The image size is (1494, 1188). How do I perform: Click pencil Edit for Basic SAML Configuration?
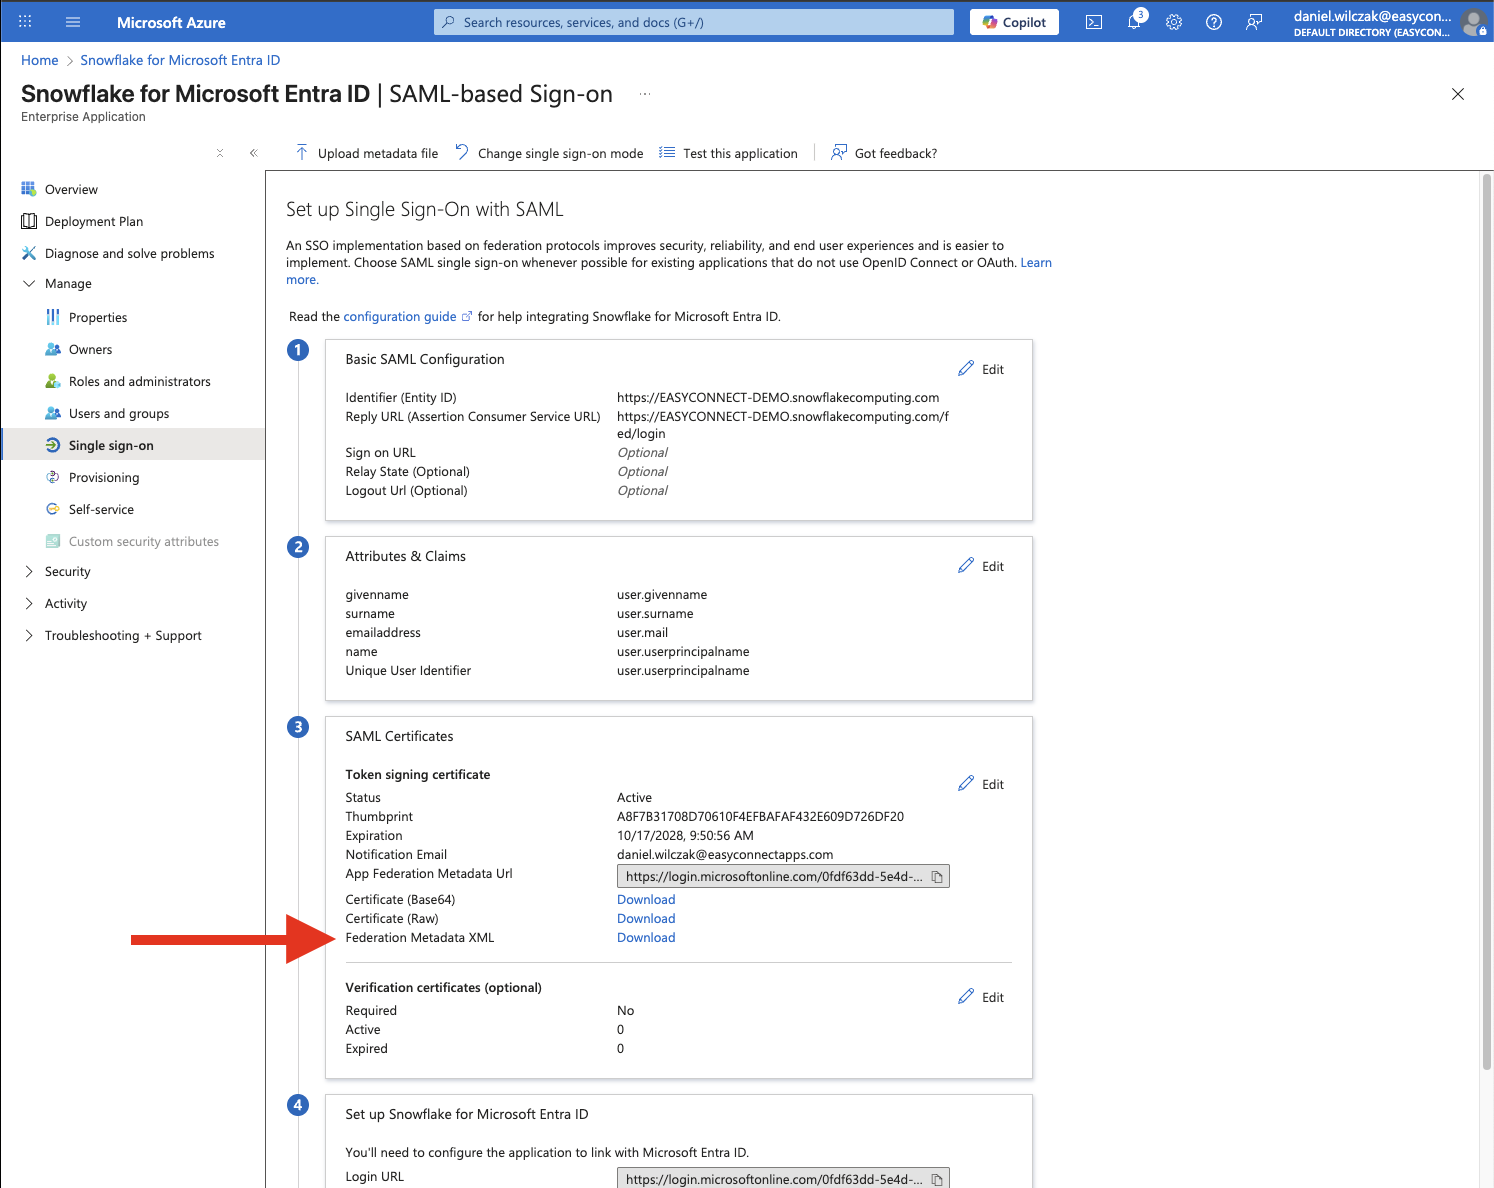coord(981,369)
